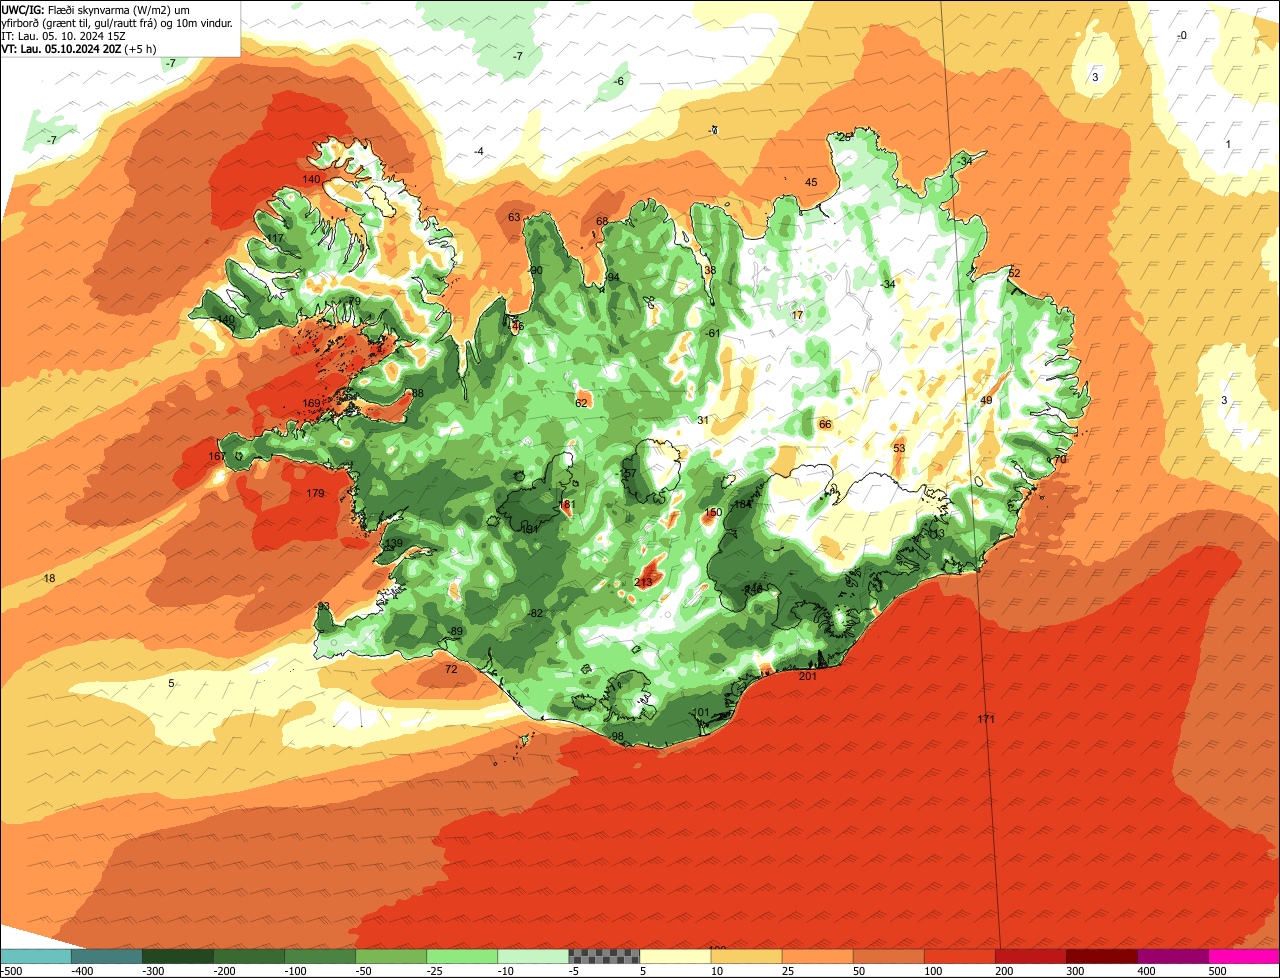The image size is (1280, 978).
Task: Click the map value -6
Action: coord(619,81)
